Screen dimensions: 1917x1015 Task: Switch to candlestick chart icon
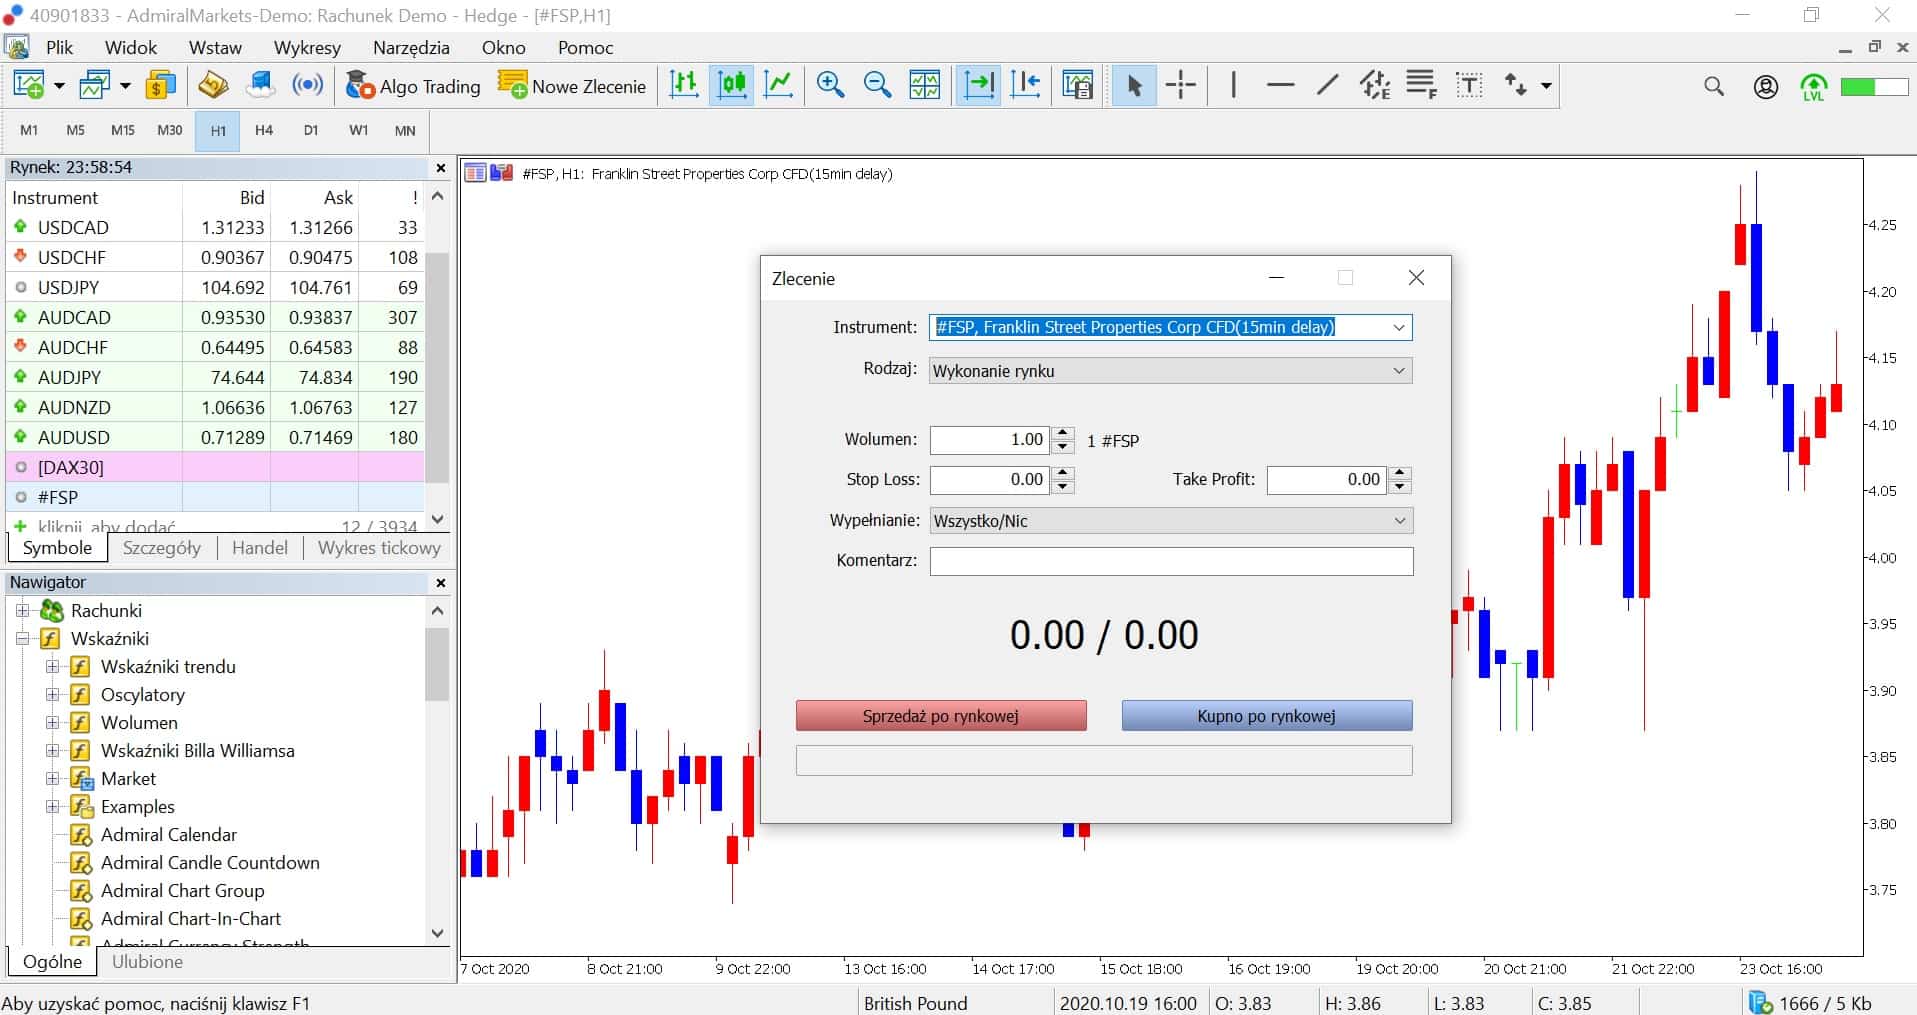pos(732,86)
